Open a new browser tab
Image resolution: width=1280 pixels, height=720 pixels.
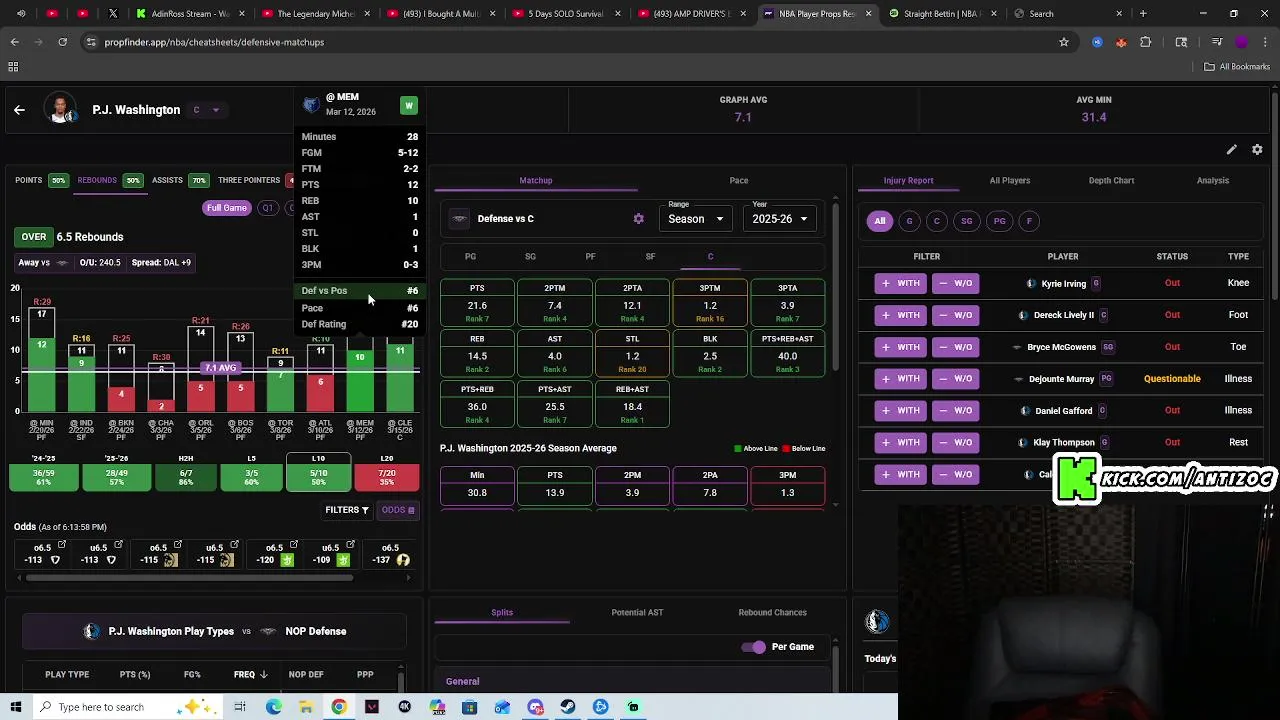point(1143,14)
